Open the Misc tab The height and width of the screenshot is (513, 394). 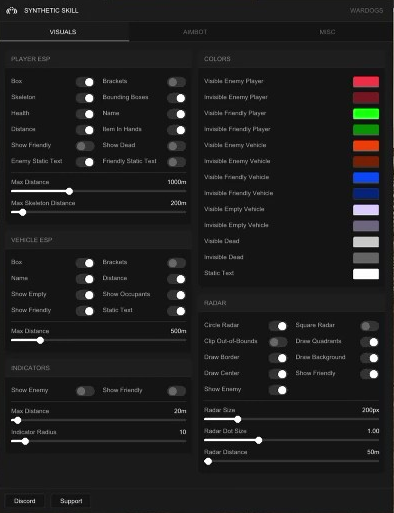click(327, 32)
